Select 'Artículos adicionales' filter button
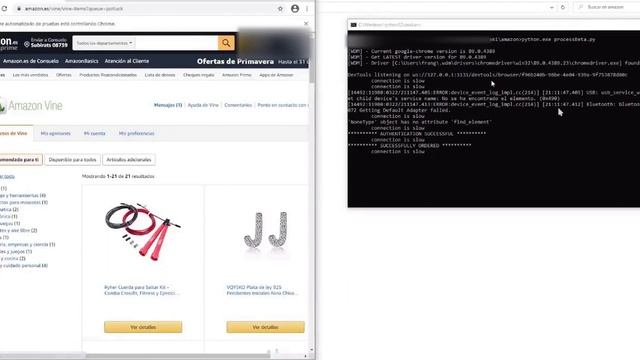Image resolution: width=640 pixels, height=360 pixels. tap(129, 160)
